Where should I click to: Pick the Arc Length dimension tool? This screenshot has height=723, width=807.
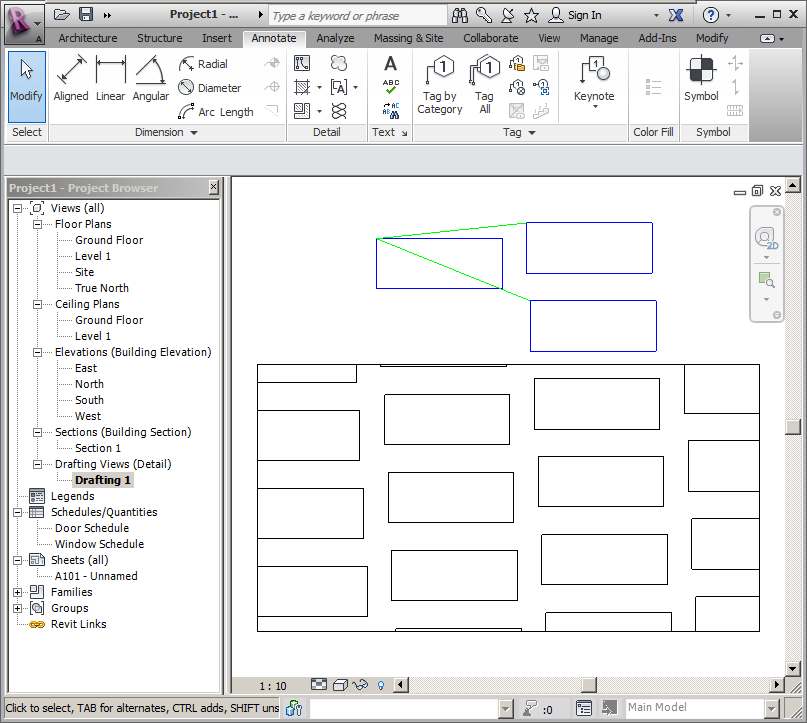tap(216, 112)
